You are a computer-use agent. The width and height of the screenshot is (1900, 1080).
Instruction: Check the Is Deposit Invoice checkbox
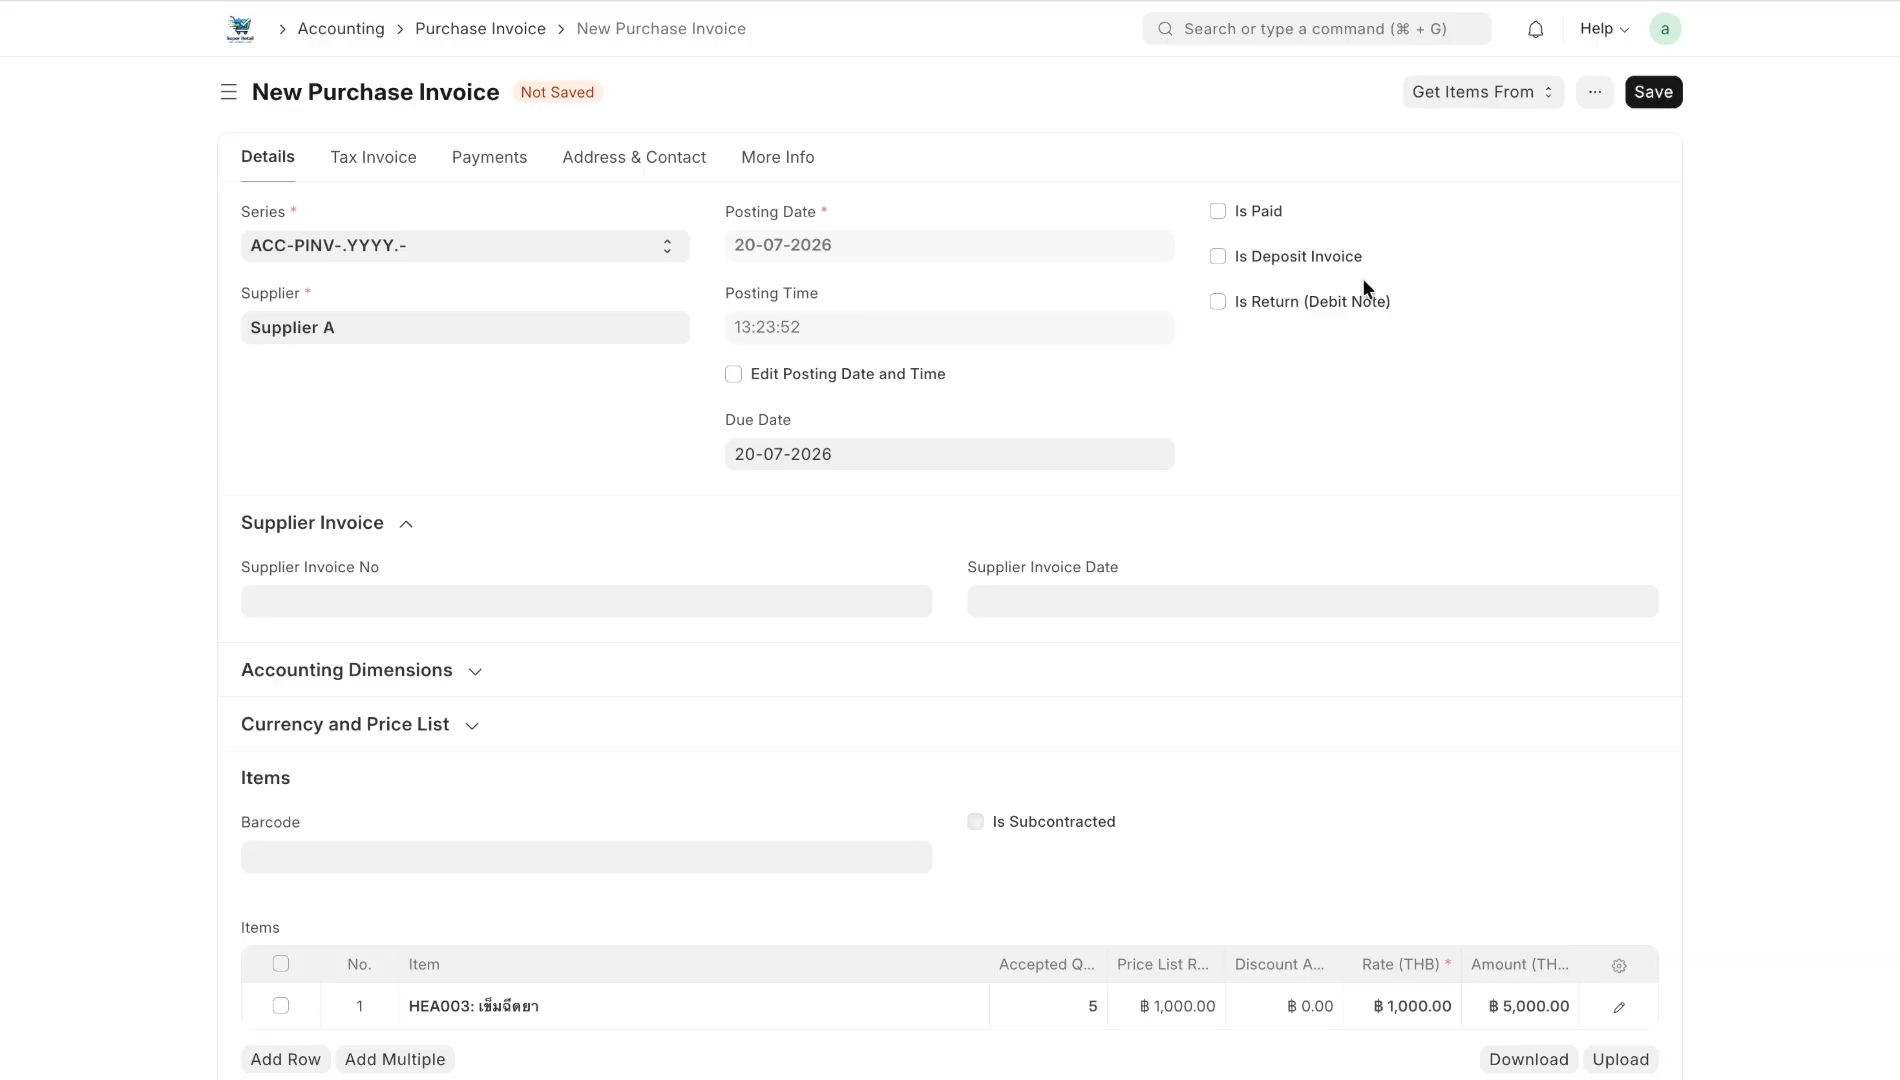coord(1217,256)
